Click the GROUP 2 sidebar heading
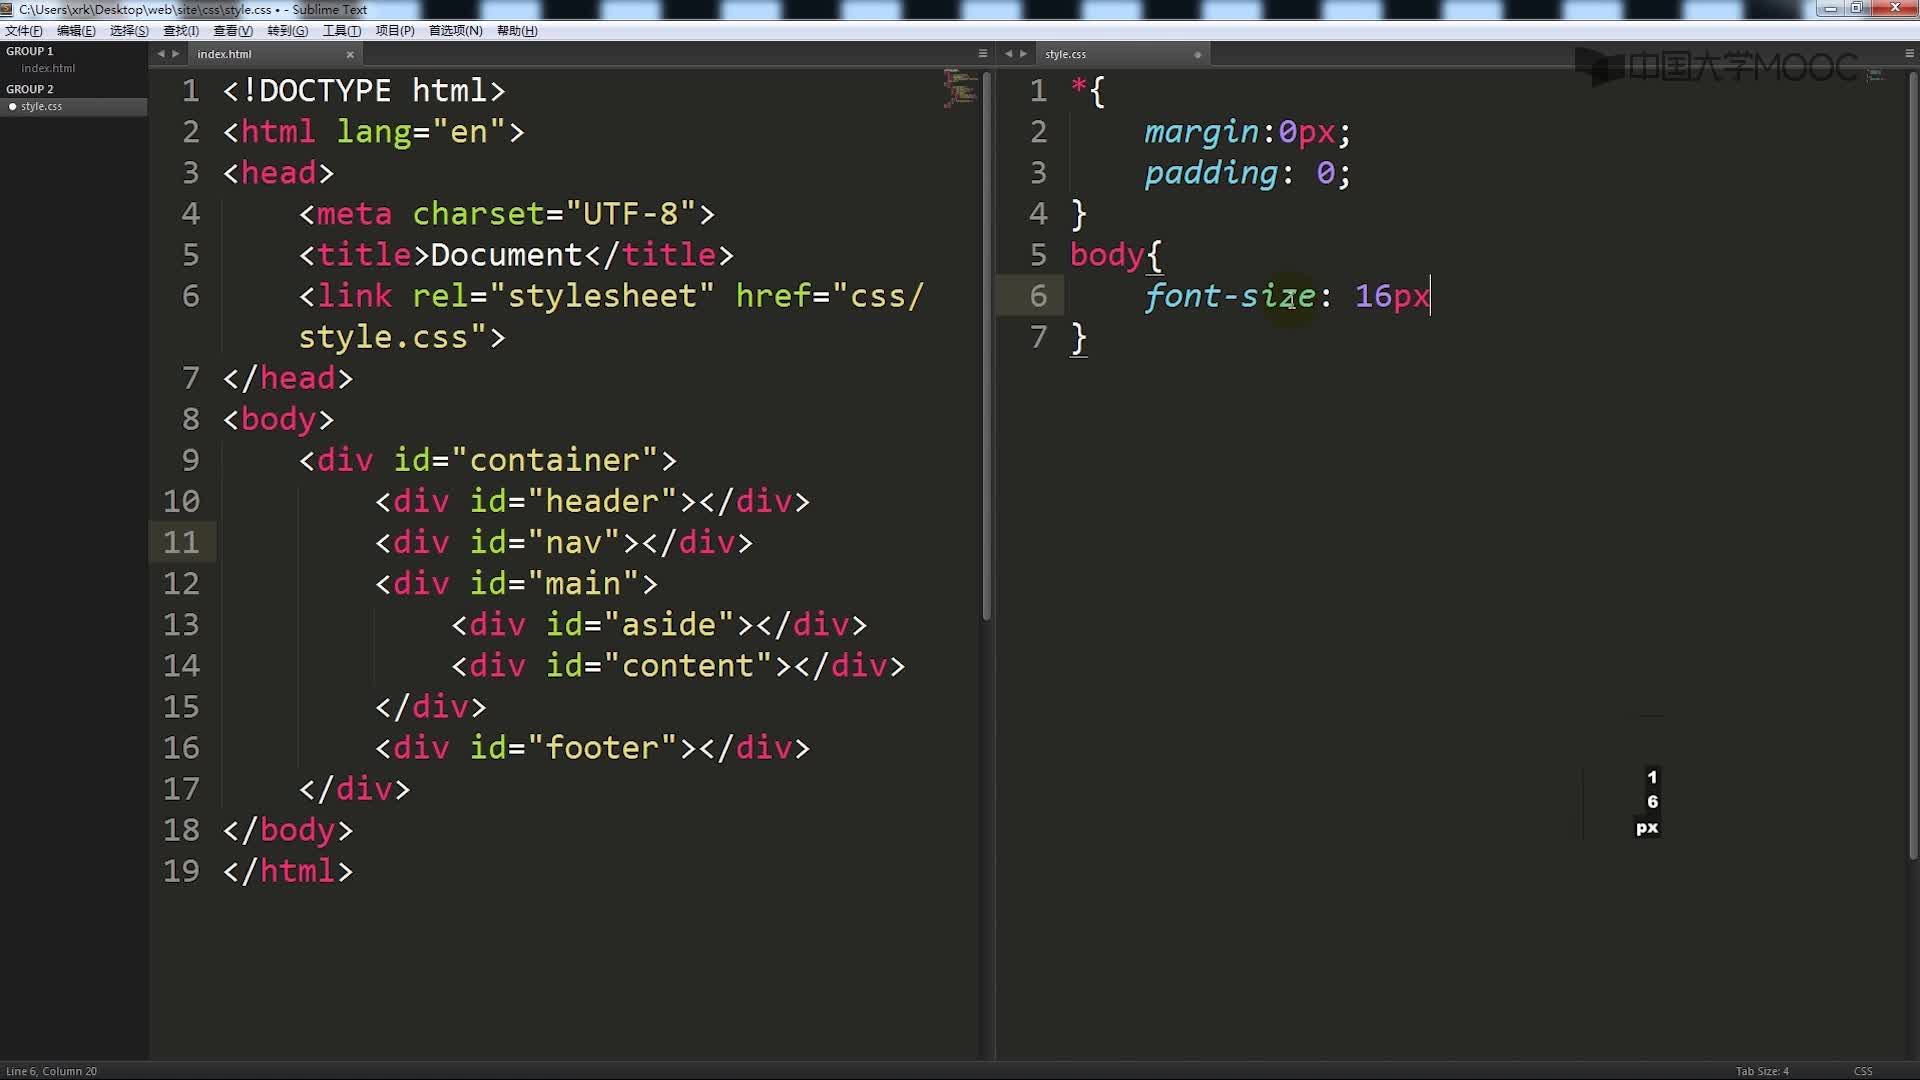Image resolution: width=1920 pixels, height=1080 pixels. click(29, 89)
